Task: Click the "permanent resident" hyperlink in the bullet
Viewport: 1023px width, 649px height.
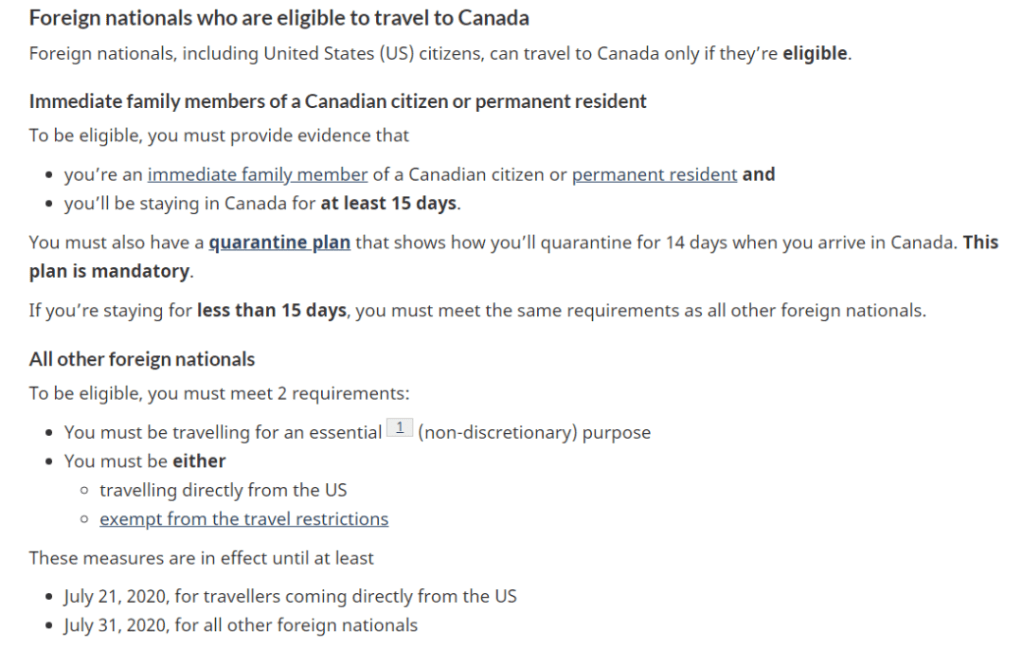Action: pyautogui.click(x=654, y=174)
